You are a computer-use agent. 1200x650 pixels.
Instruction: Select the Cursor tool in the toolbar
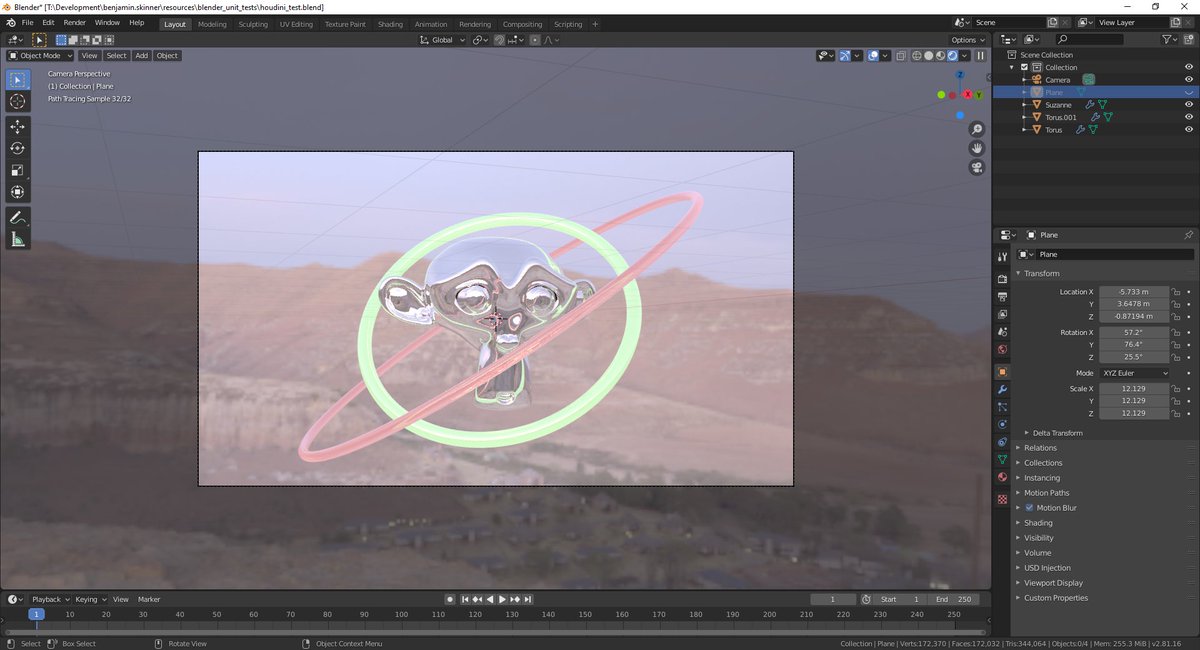18,101
